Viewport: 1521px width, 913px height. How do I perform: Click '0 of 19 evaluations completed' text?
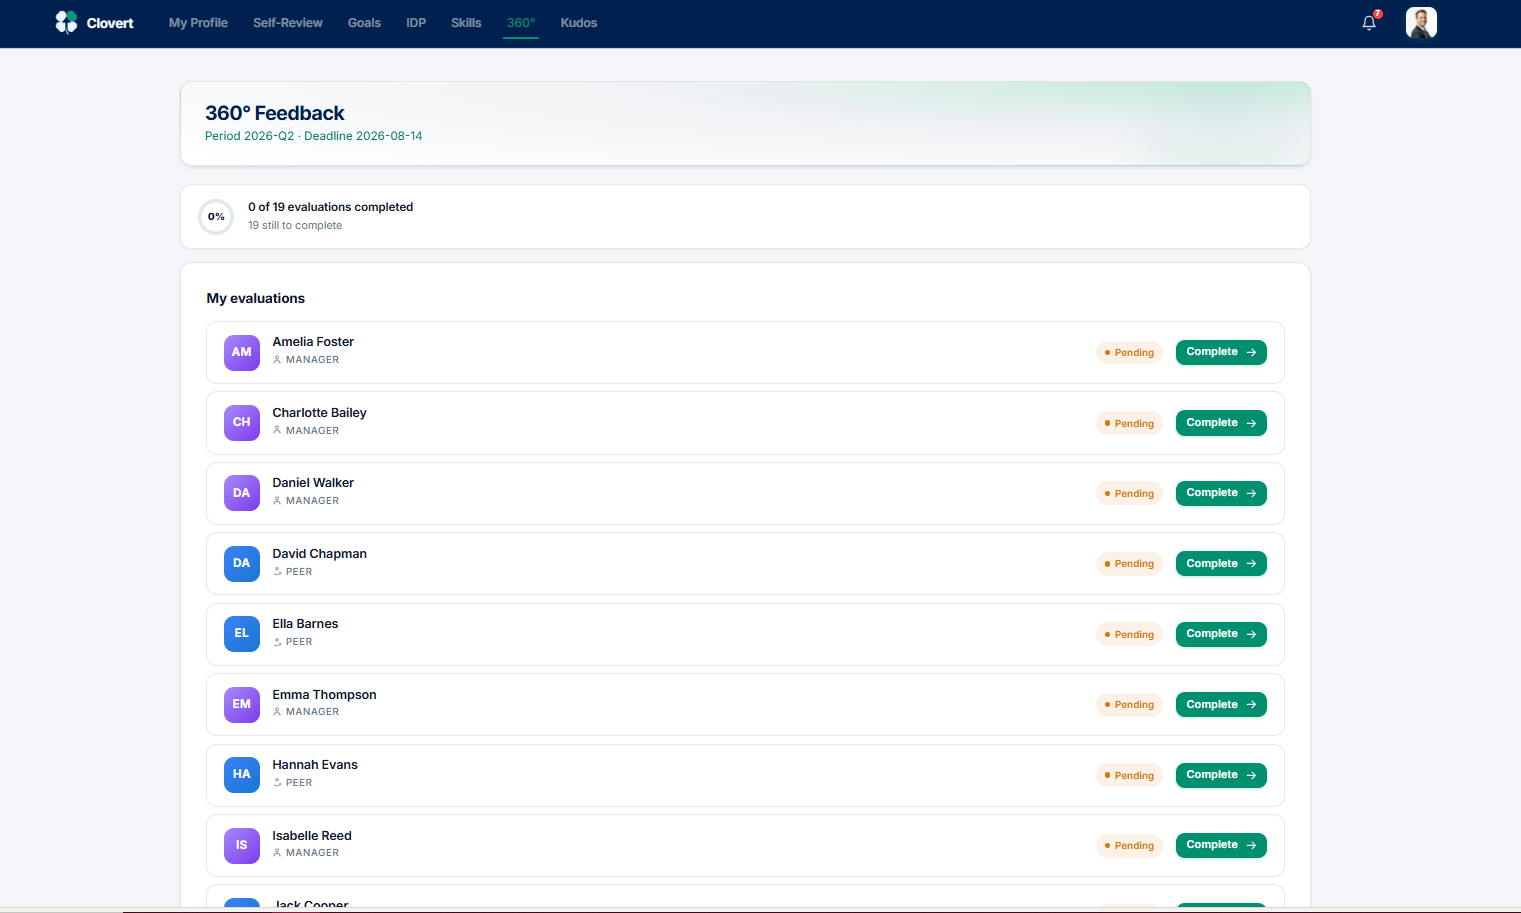pos(330,207)
